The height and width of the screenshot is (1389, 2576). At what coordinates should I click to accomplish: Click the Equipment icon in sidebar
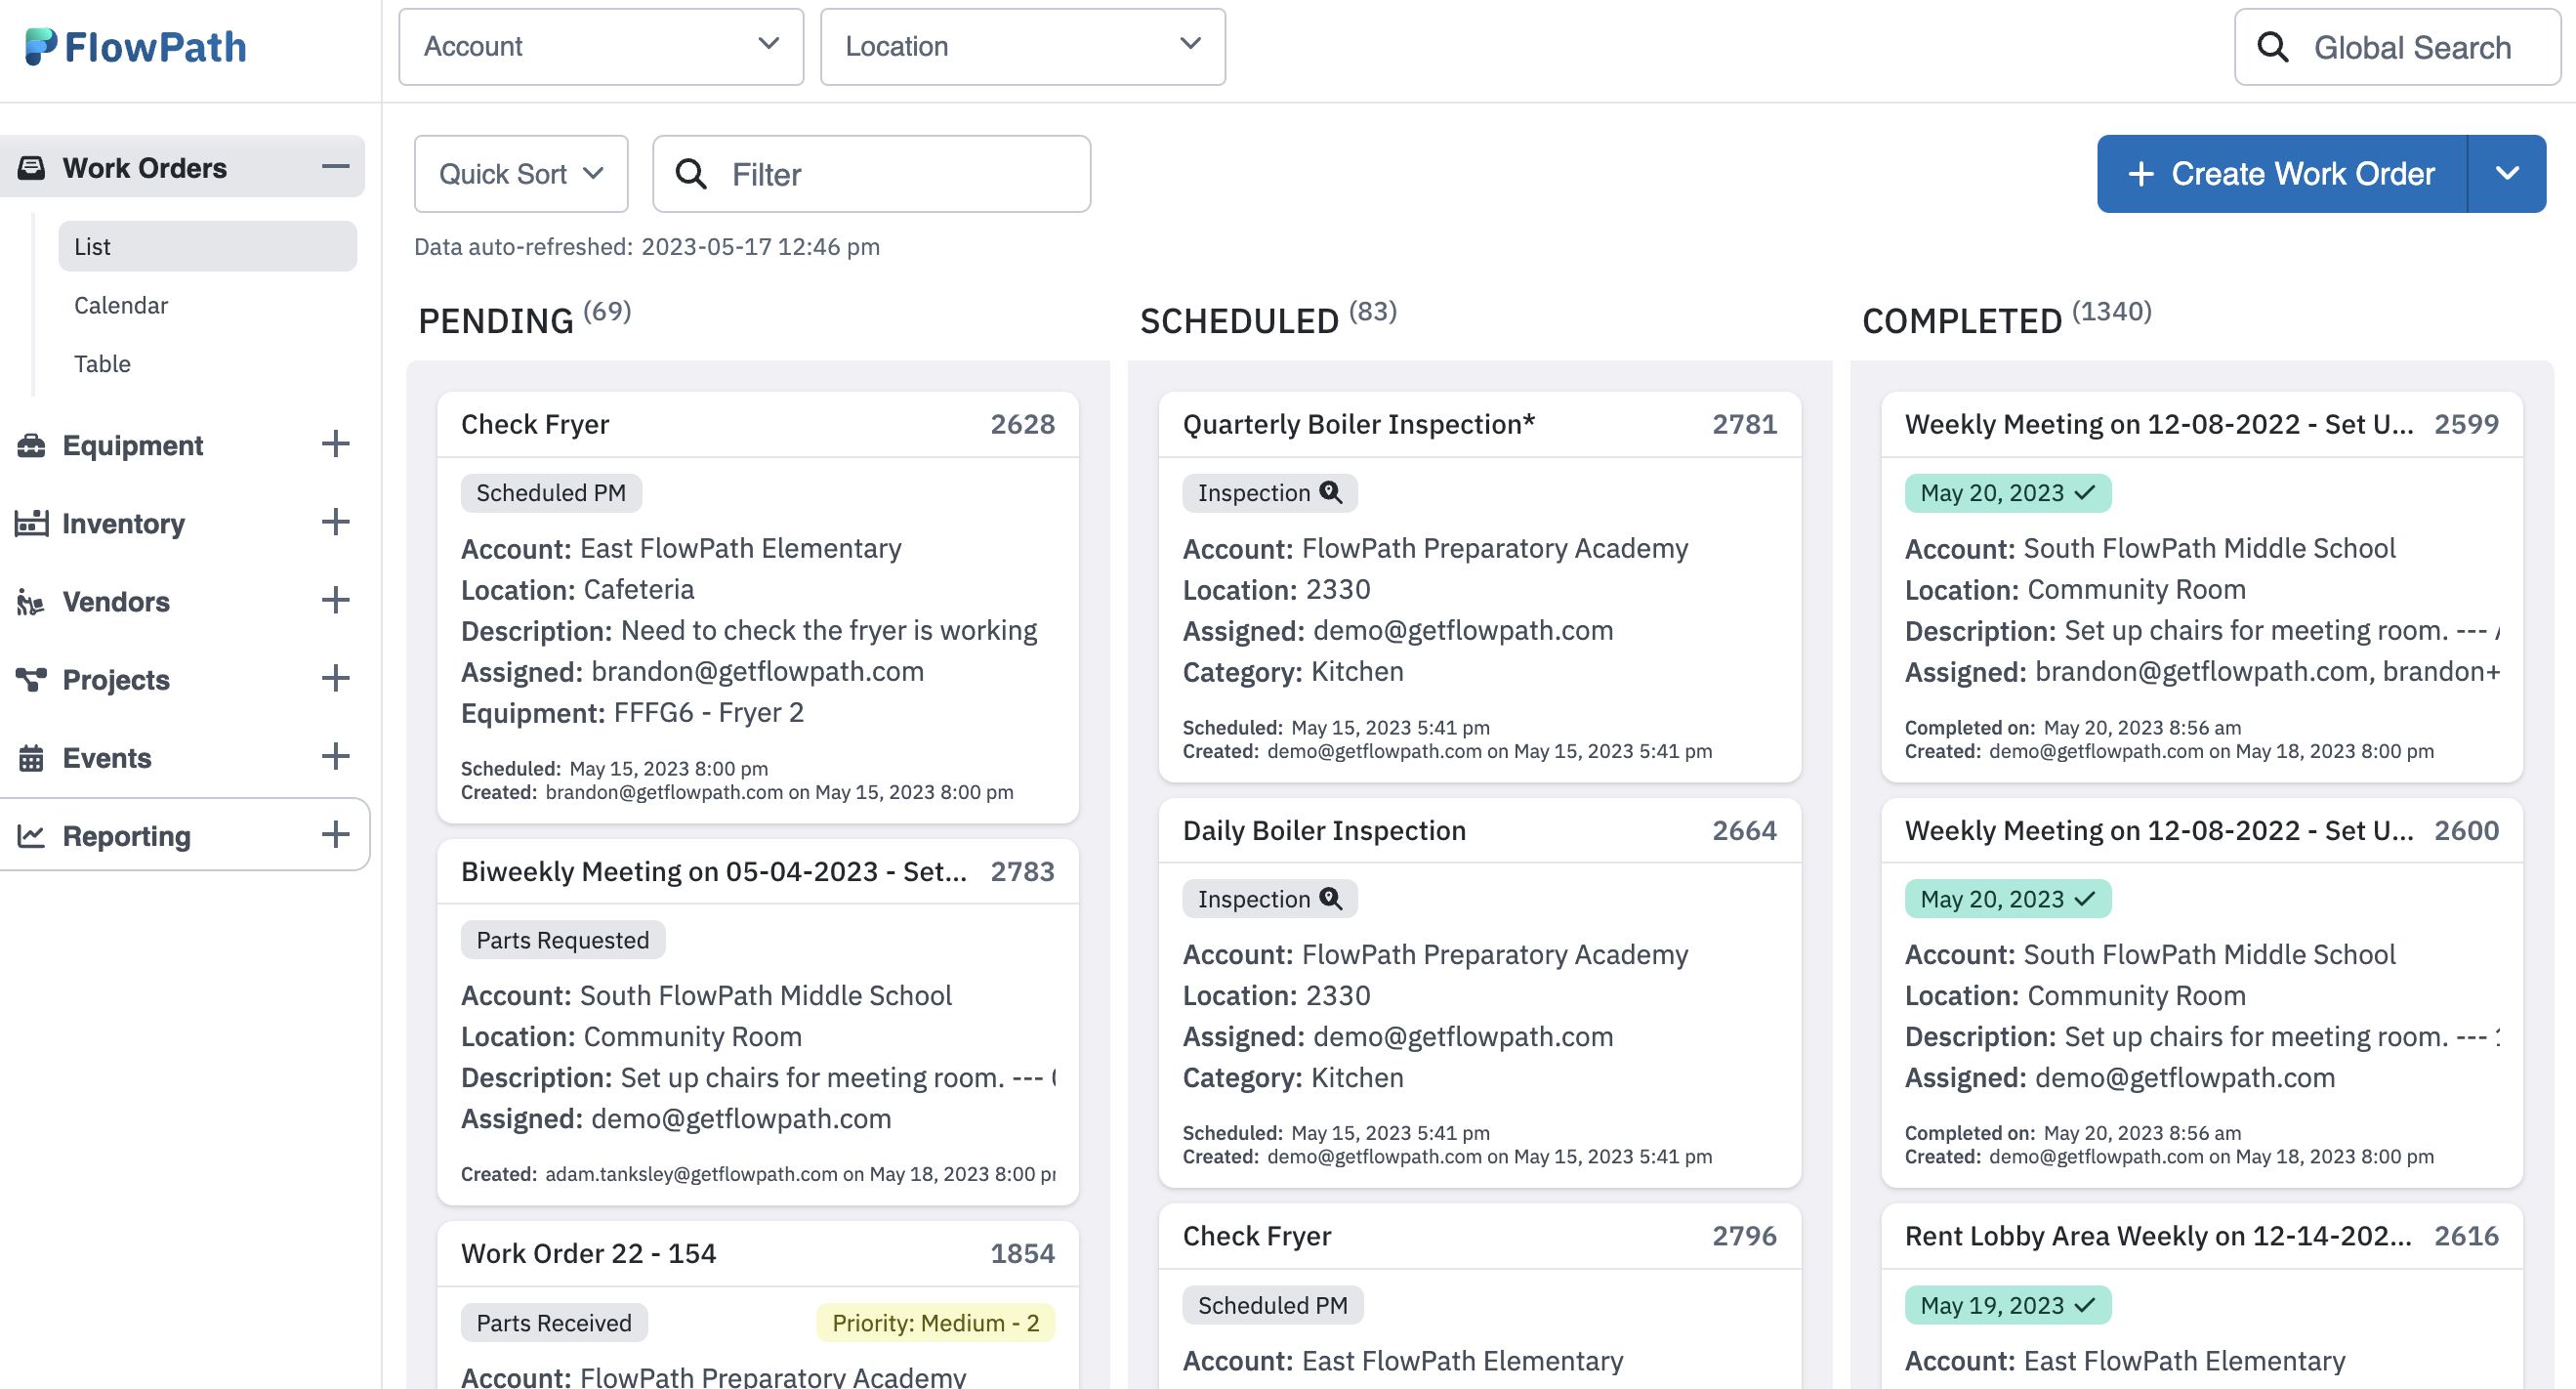[x=33, y=445]
